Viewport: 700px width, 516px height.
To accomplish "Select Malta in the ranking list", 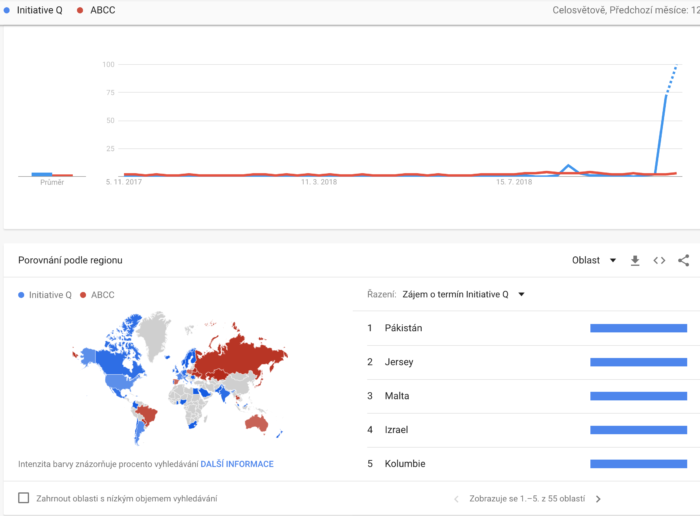I will tap(396, 396).
